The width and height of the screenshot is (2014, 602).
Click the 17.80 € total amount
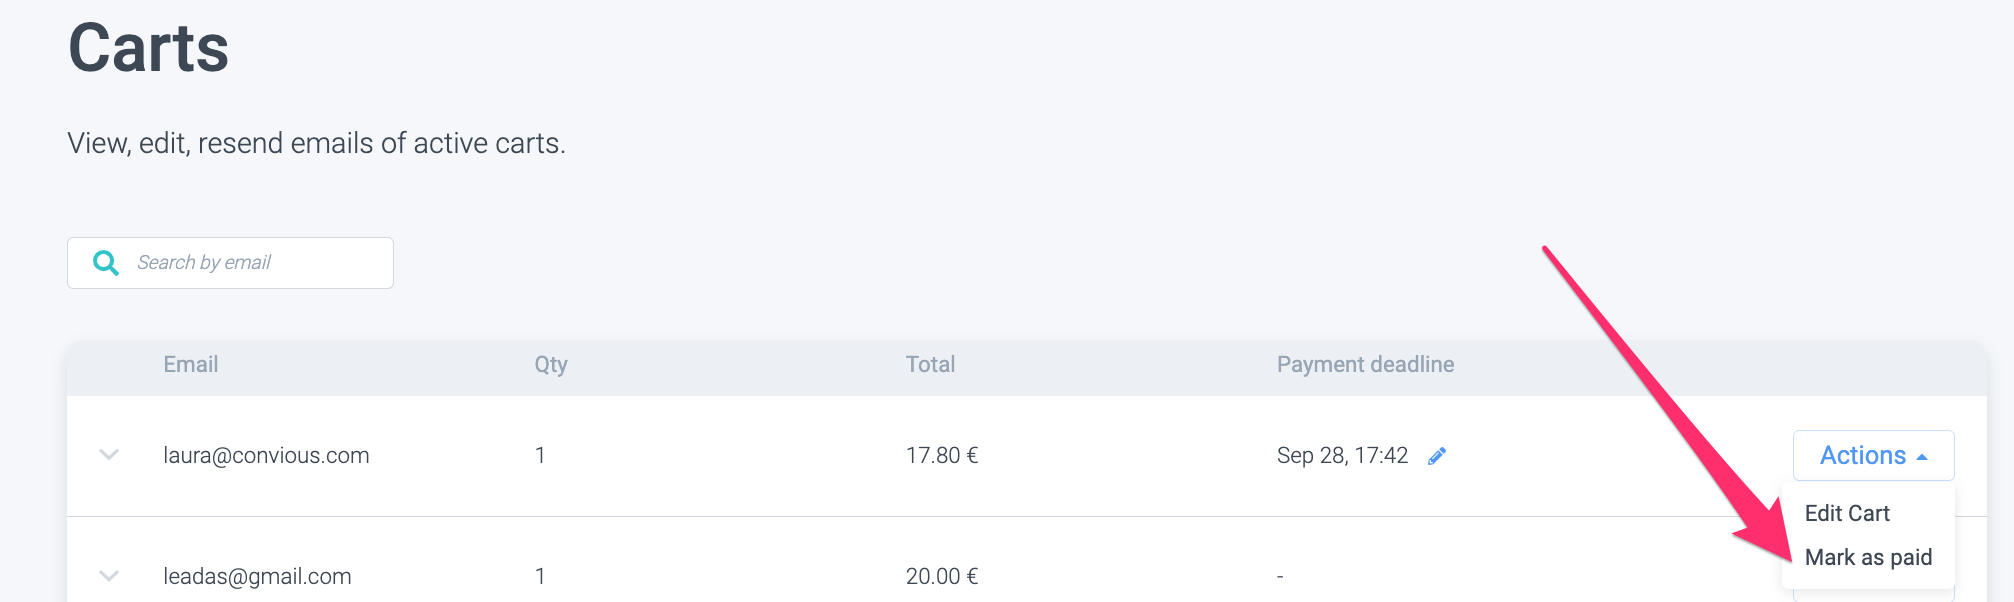coord(942,456)
